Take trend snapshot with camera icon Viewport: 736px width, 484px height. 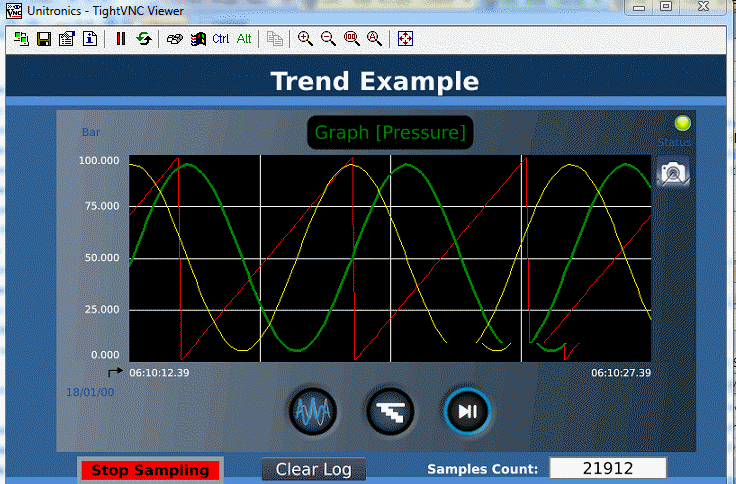coord(673,173)
